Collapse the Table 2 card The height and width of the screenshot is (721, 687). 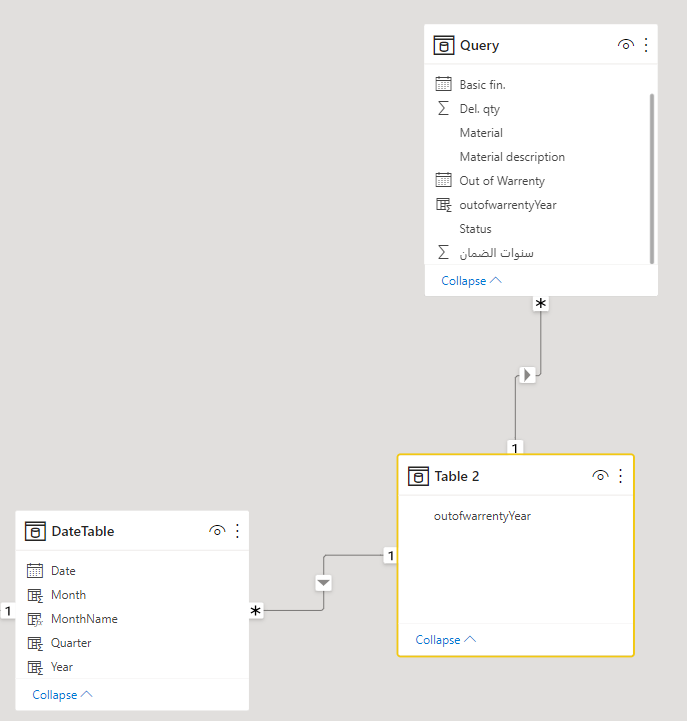pos(446,640)
